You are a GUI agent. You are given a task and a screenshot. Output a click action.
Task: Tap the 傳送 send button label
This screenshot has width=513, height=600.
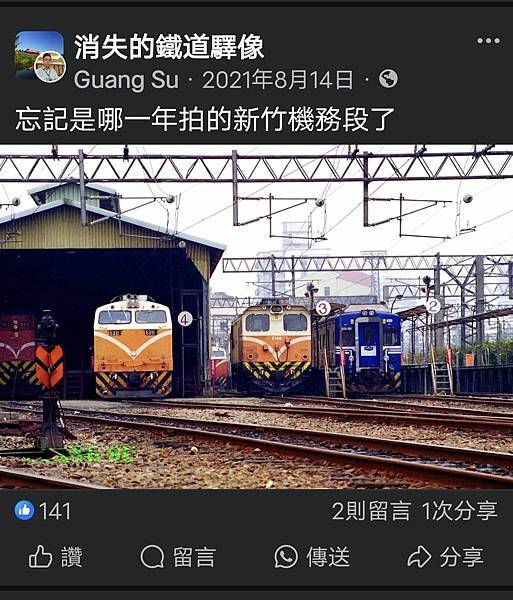point(328,557)
